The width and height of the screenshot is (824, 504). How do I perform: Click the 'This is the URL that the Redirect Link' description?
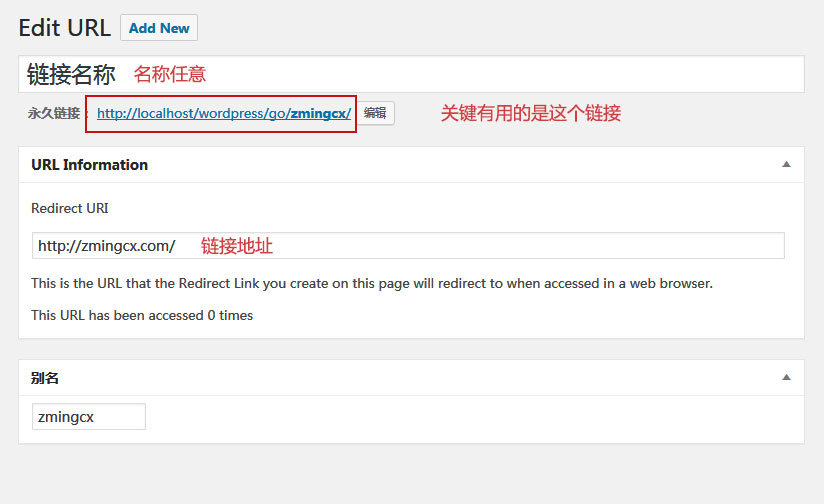[372, 284]
